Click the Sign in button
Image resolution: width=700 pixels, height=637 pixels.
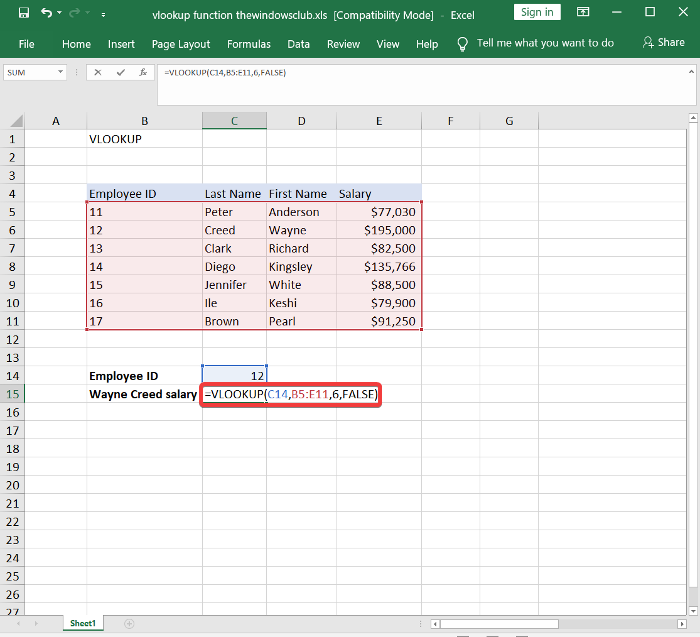click(x=537, y=12)
